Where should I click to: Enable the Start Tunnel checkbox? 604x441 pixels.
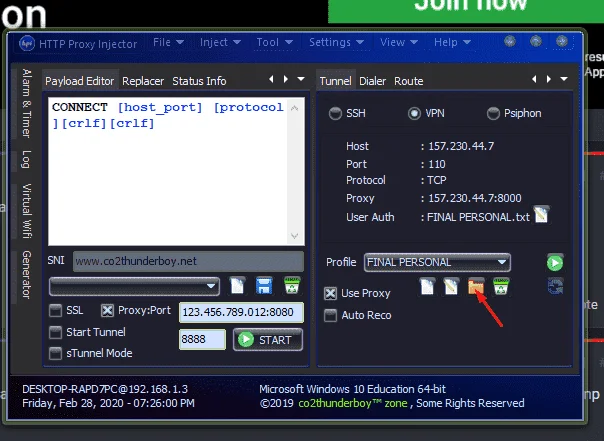tap(55, 332)
